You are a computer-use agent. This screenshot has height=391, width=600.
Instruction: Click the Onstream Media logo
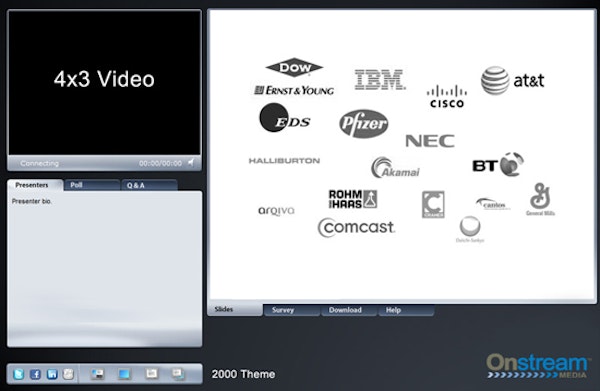pyautogui.click(x=539, y=366)
